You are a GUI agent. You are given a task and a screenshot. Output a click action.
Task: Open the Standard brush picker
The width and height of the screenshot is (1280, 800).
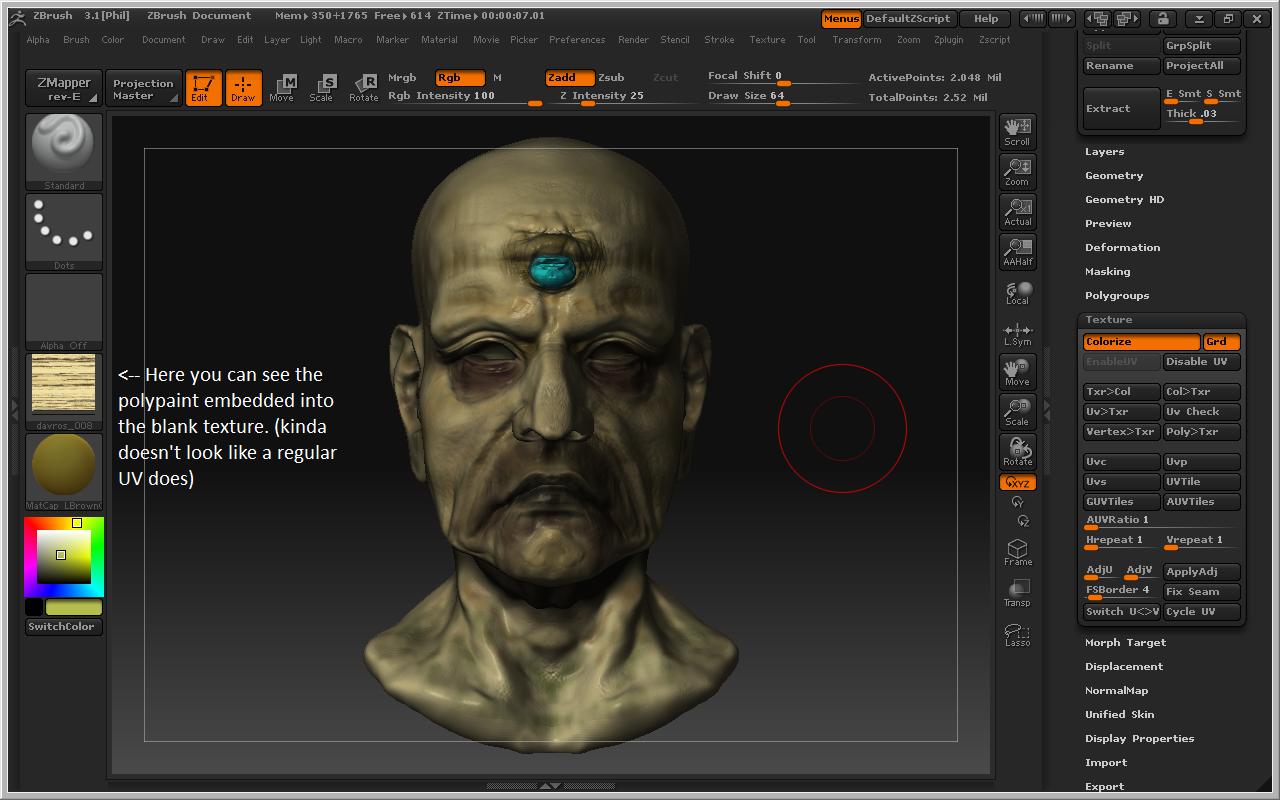click(x=64, y=152)
